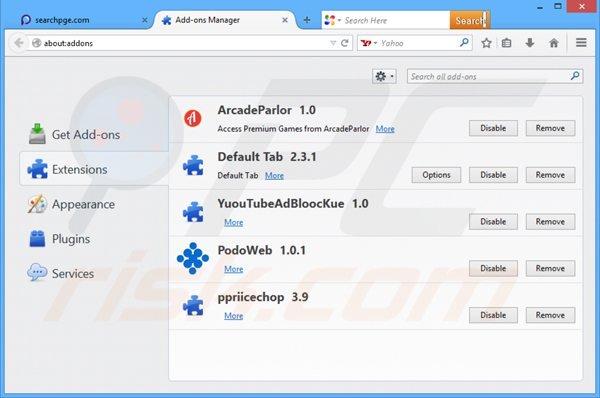Close the searchpge.com tab
This screenshot has height=398, width=600.
(145, 20)
